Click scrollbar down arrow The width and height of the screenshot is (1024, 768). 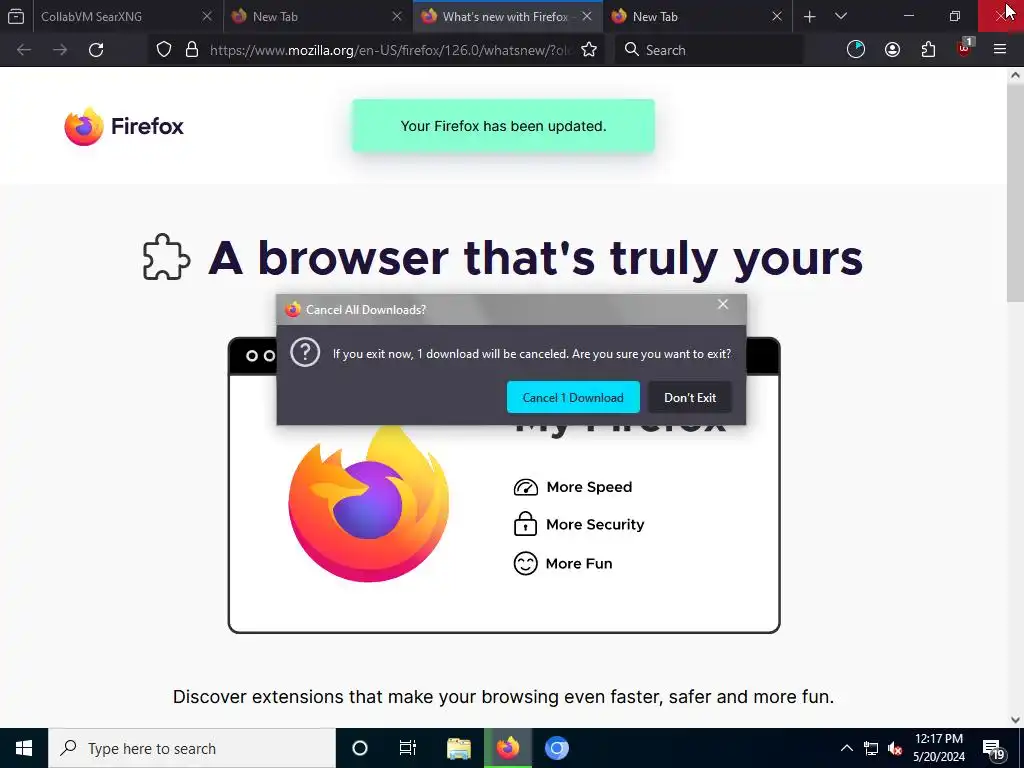pos(1015,720)
